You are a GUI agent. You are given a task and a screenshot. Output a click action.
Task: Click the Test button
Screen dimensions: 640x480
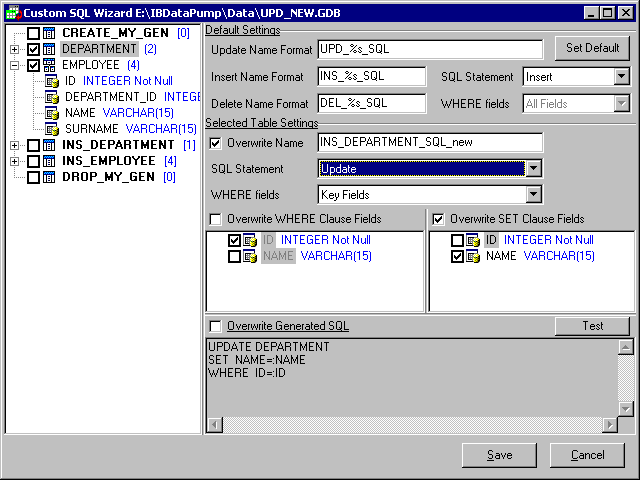click(x=592, y=326)
